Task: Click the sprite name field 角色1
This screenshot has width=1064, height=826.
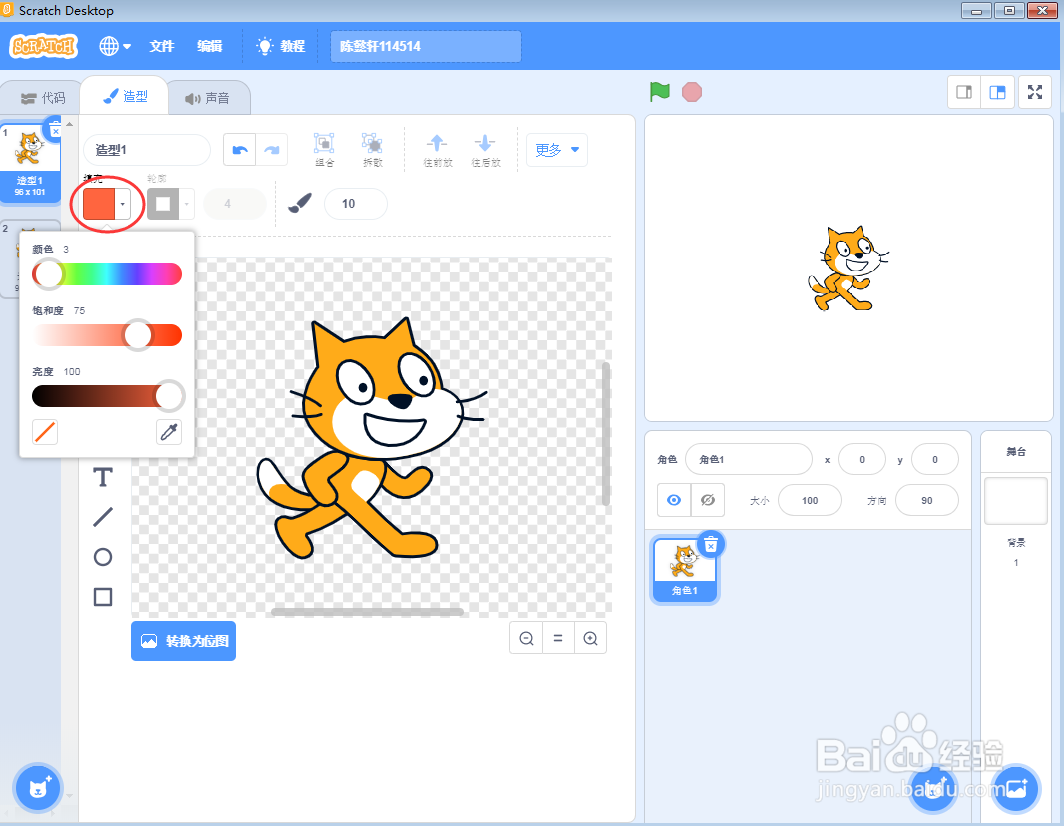Action: 748,459
